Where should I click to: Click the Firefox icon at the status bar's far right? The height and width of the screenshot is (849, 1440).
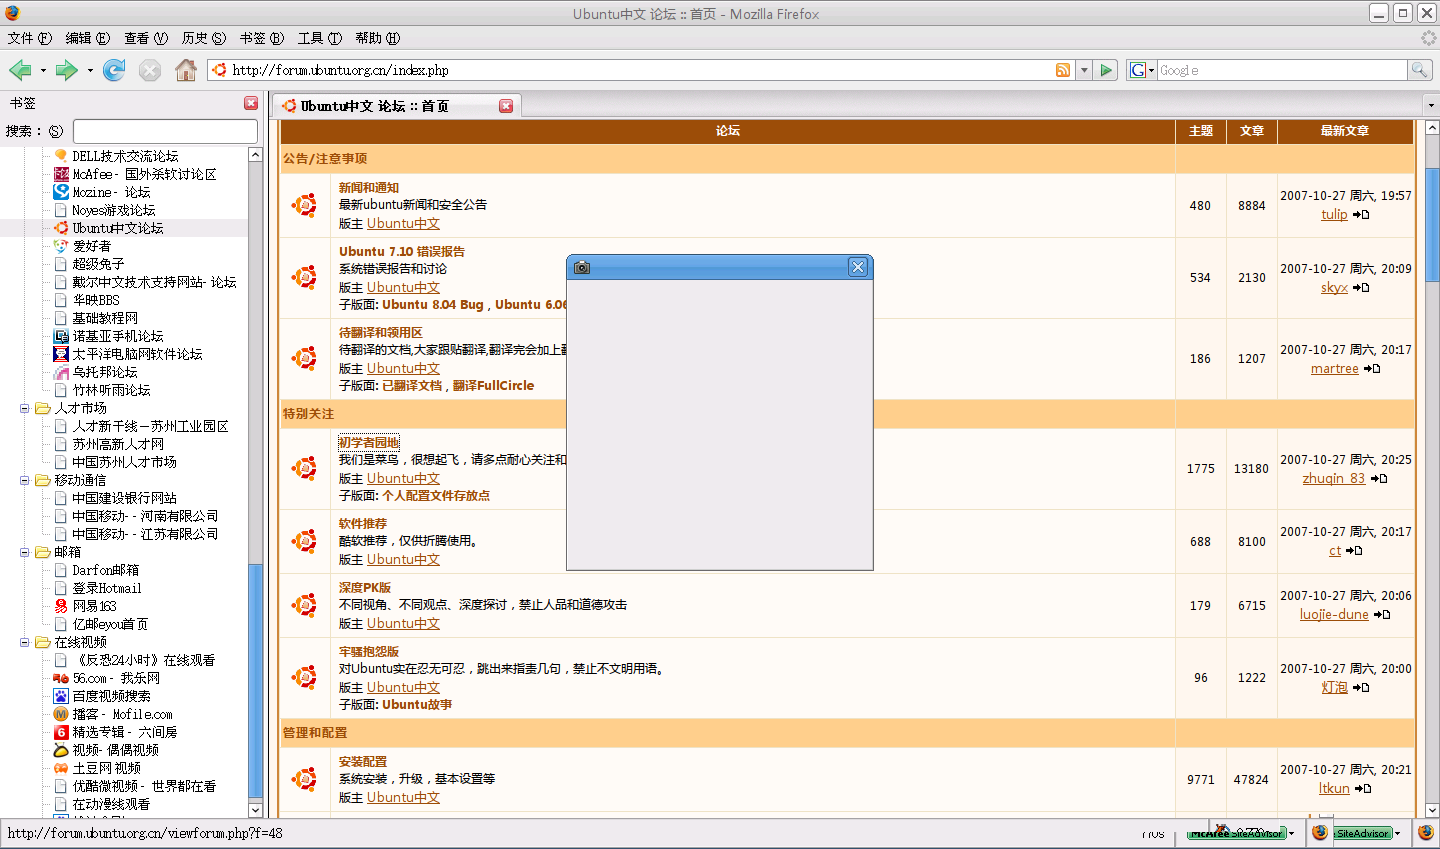(1426, 832)
